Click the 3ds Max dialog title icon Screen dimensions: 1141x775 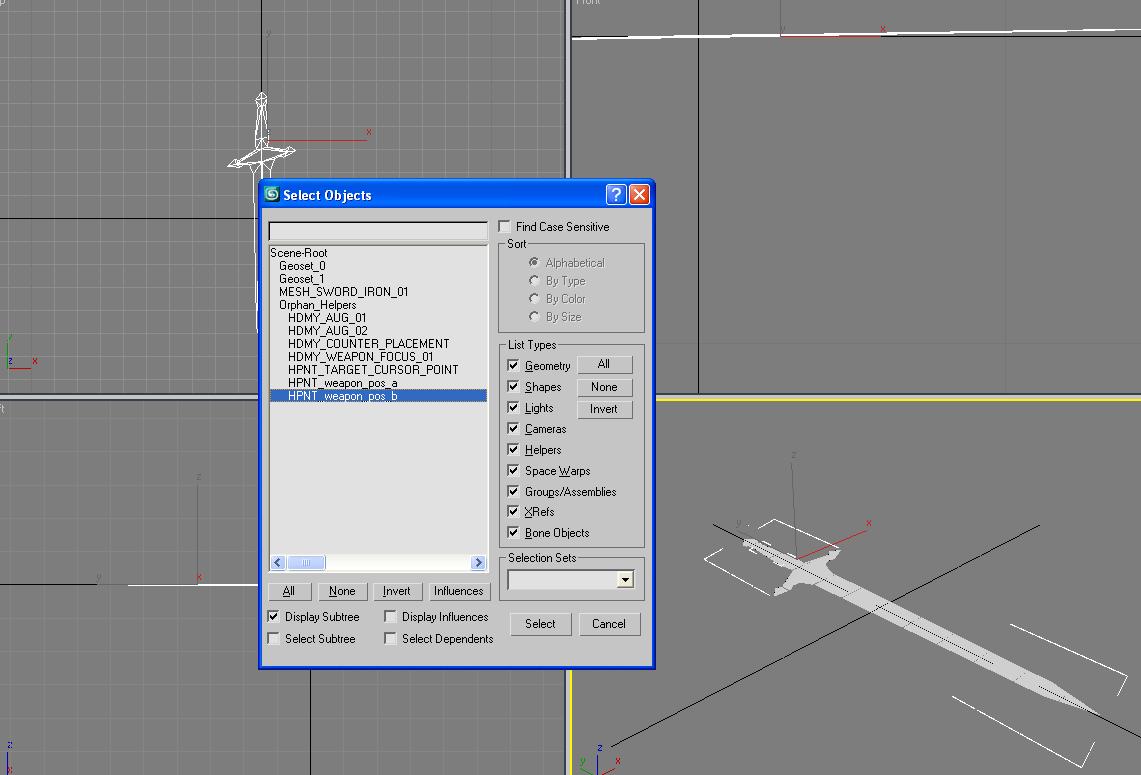click(271, 195)
